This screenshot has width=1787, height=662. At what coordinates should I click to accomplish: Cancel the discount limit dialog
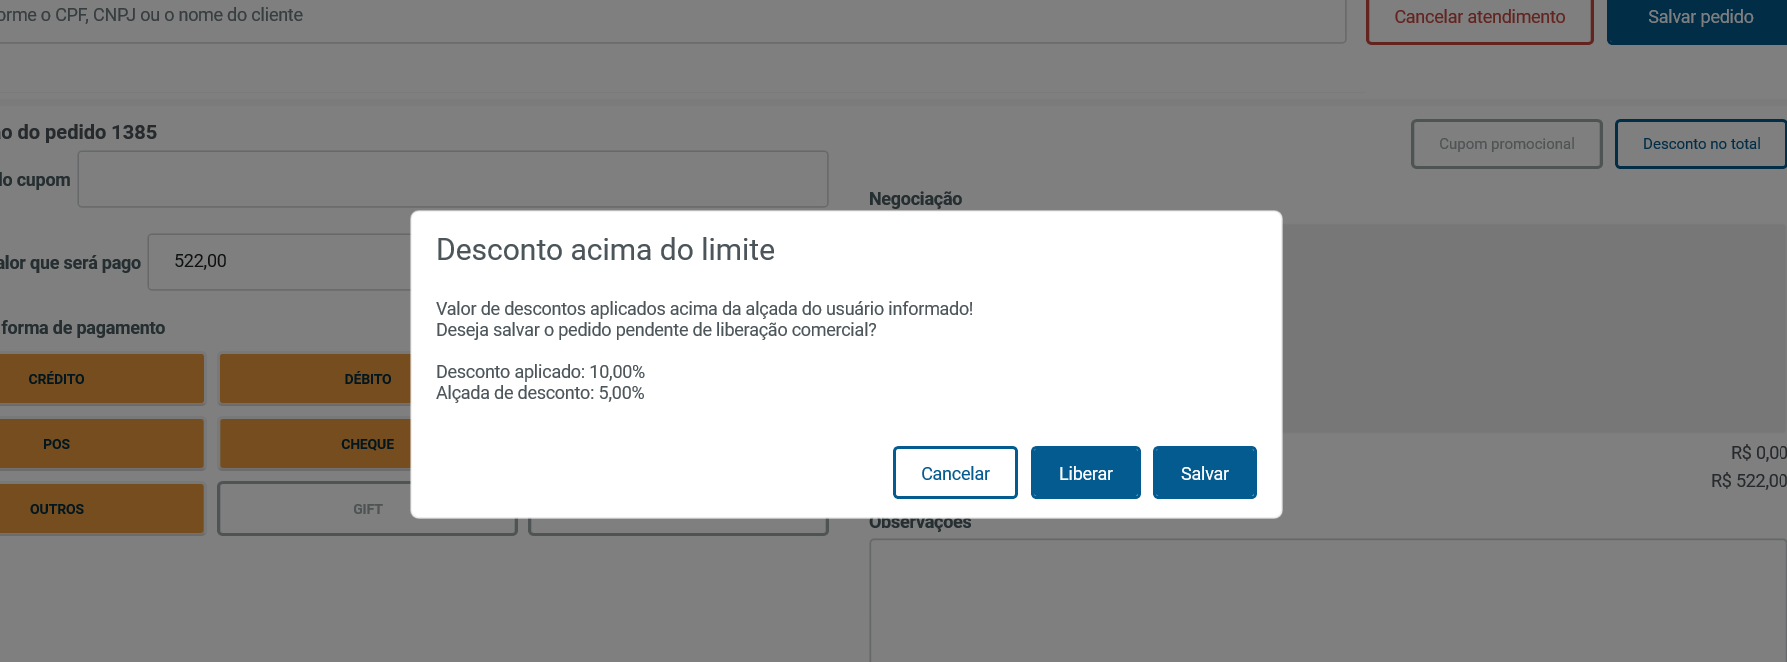(x=955, y=473)
